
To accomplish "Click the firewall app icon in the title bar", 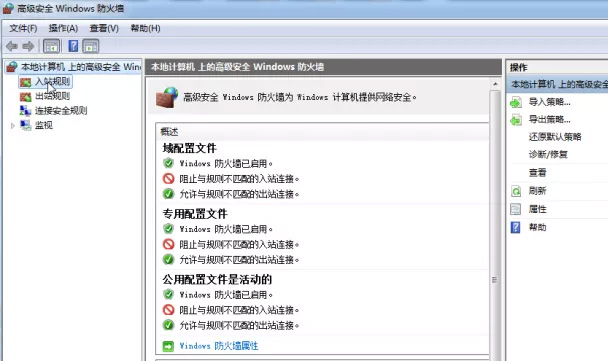I will tap(8, 8).
